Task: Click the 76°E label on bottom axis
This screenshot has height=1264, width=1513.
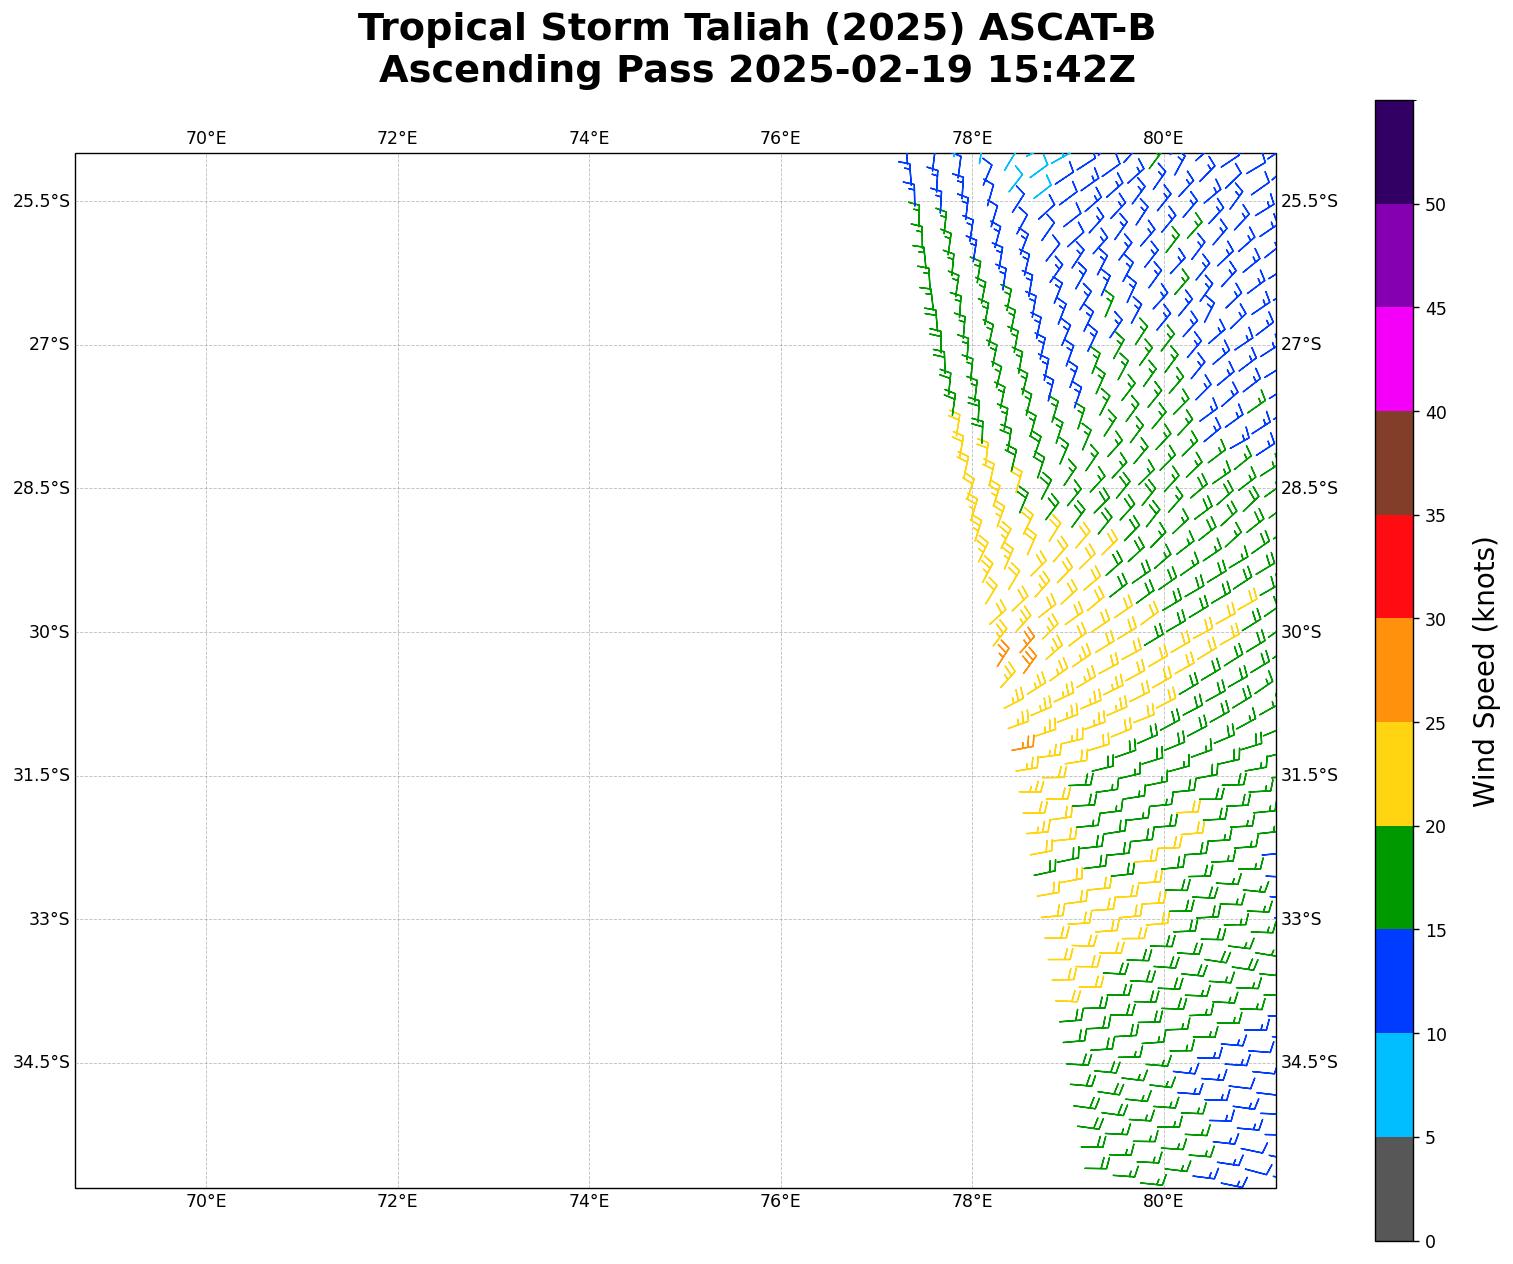Action: (x=780, y=1201)
